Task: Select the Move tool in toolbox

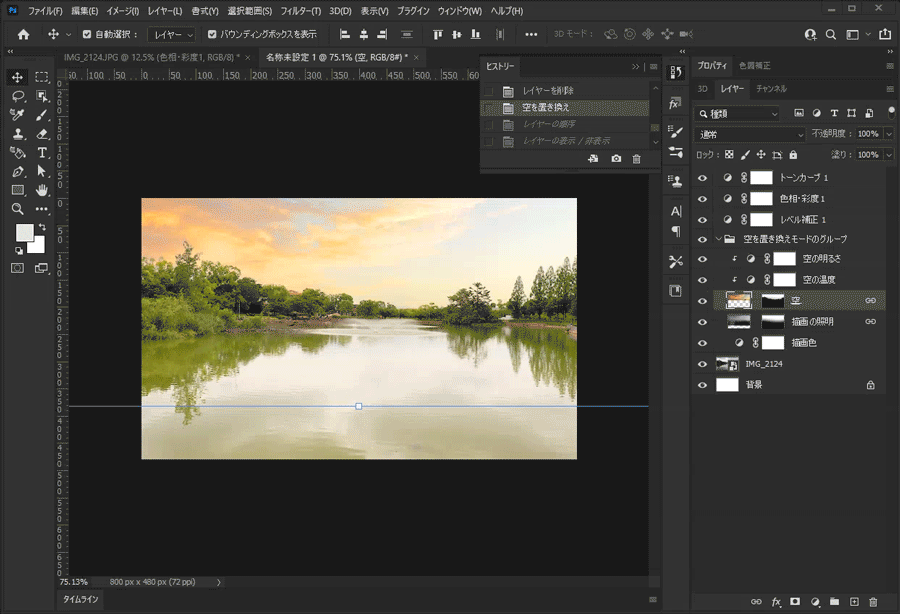Action: pyautogui.click(x=18, y=77)
